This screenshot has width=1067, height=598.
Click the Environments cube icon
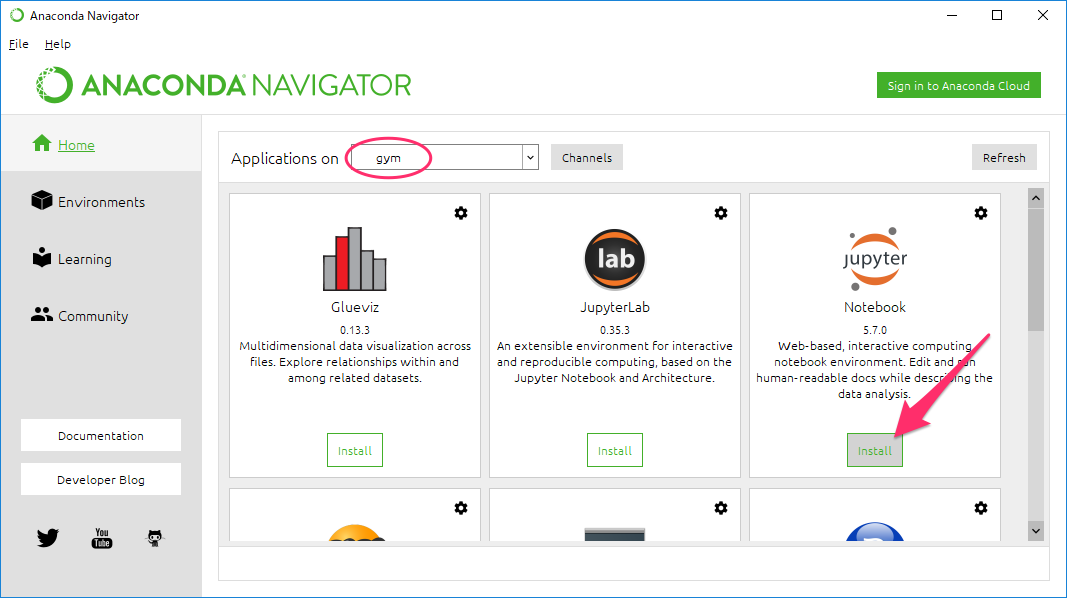pos(42,201)
